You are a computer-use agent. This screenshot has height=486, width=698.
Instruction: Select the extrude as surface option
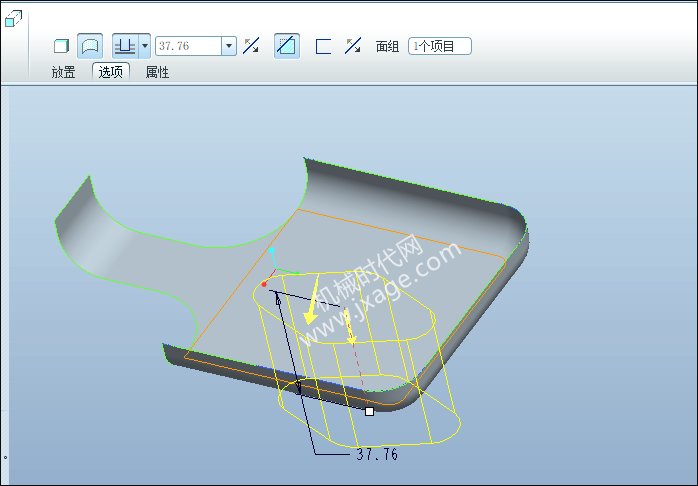[x=90, y=46]
